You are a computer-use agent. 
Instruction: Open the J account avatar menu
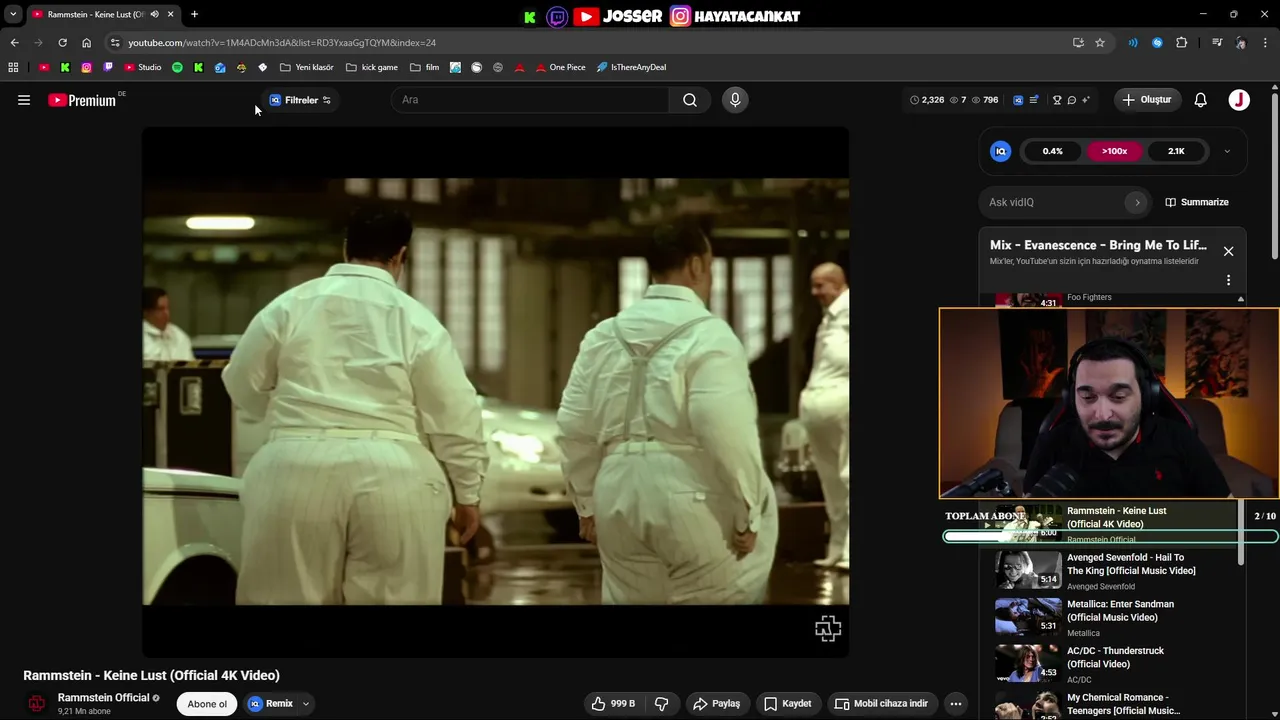click(x=1239, y=100)
